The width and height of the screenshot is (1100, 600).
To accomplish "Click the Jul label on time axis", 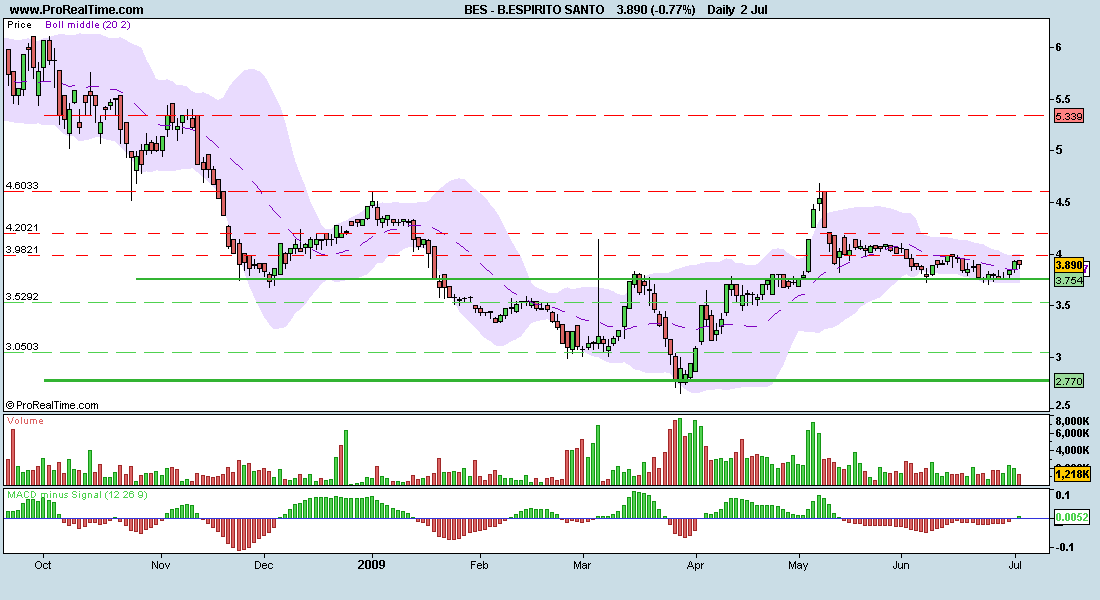I will [1014, 565].
